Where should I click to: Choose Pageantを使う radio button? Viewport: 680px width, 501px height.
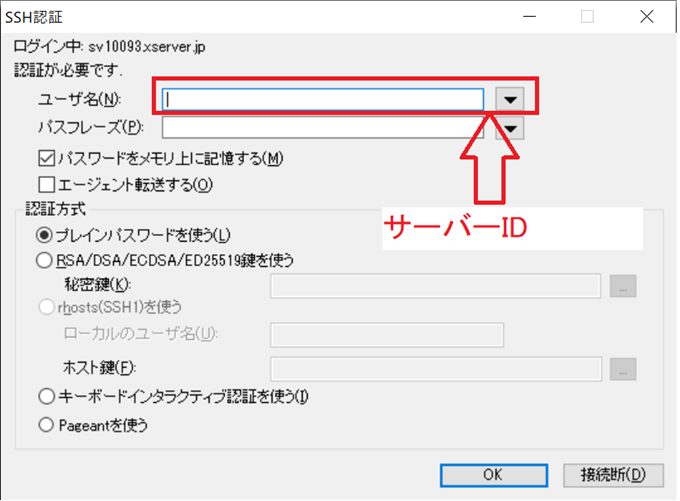tap(44, 425)
